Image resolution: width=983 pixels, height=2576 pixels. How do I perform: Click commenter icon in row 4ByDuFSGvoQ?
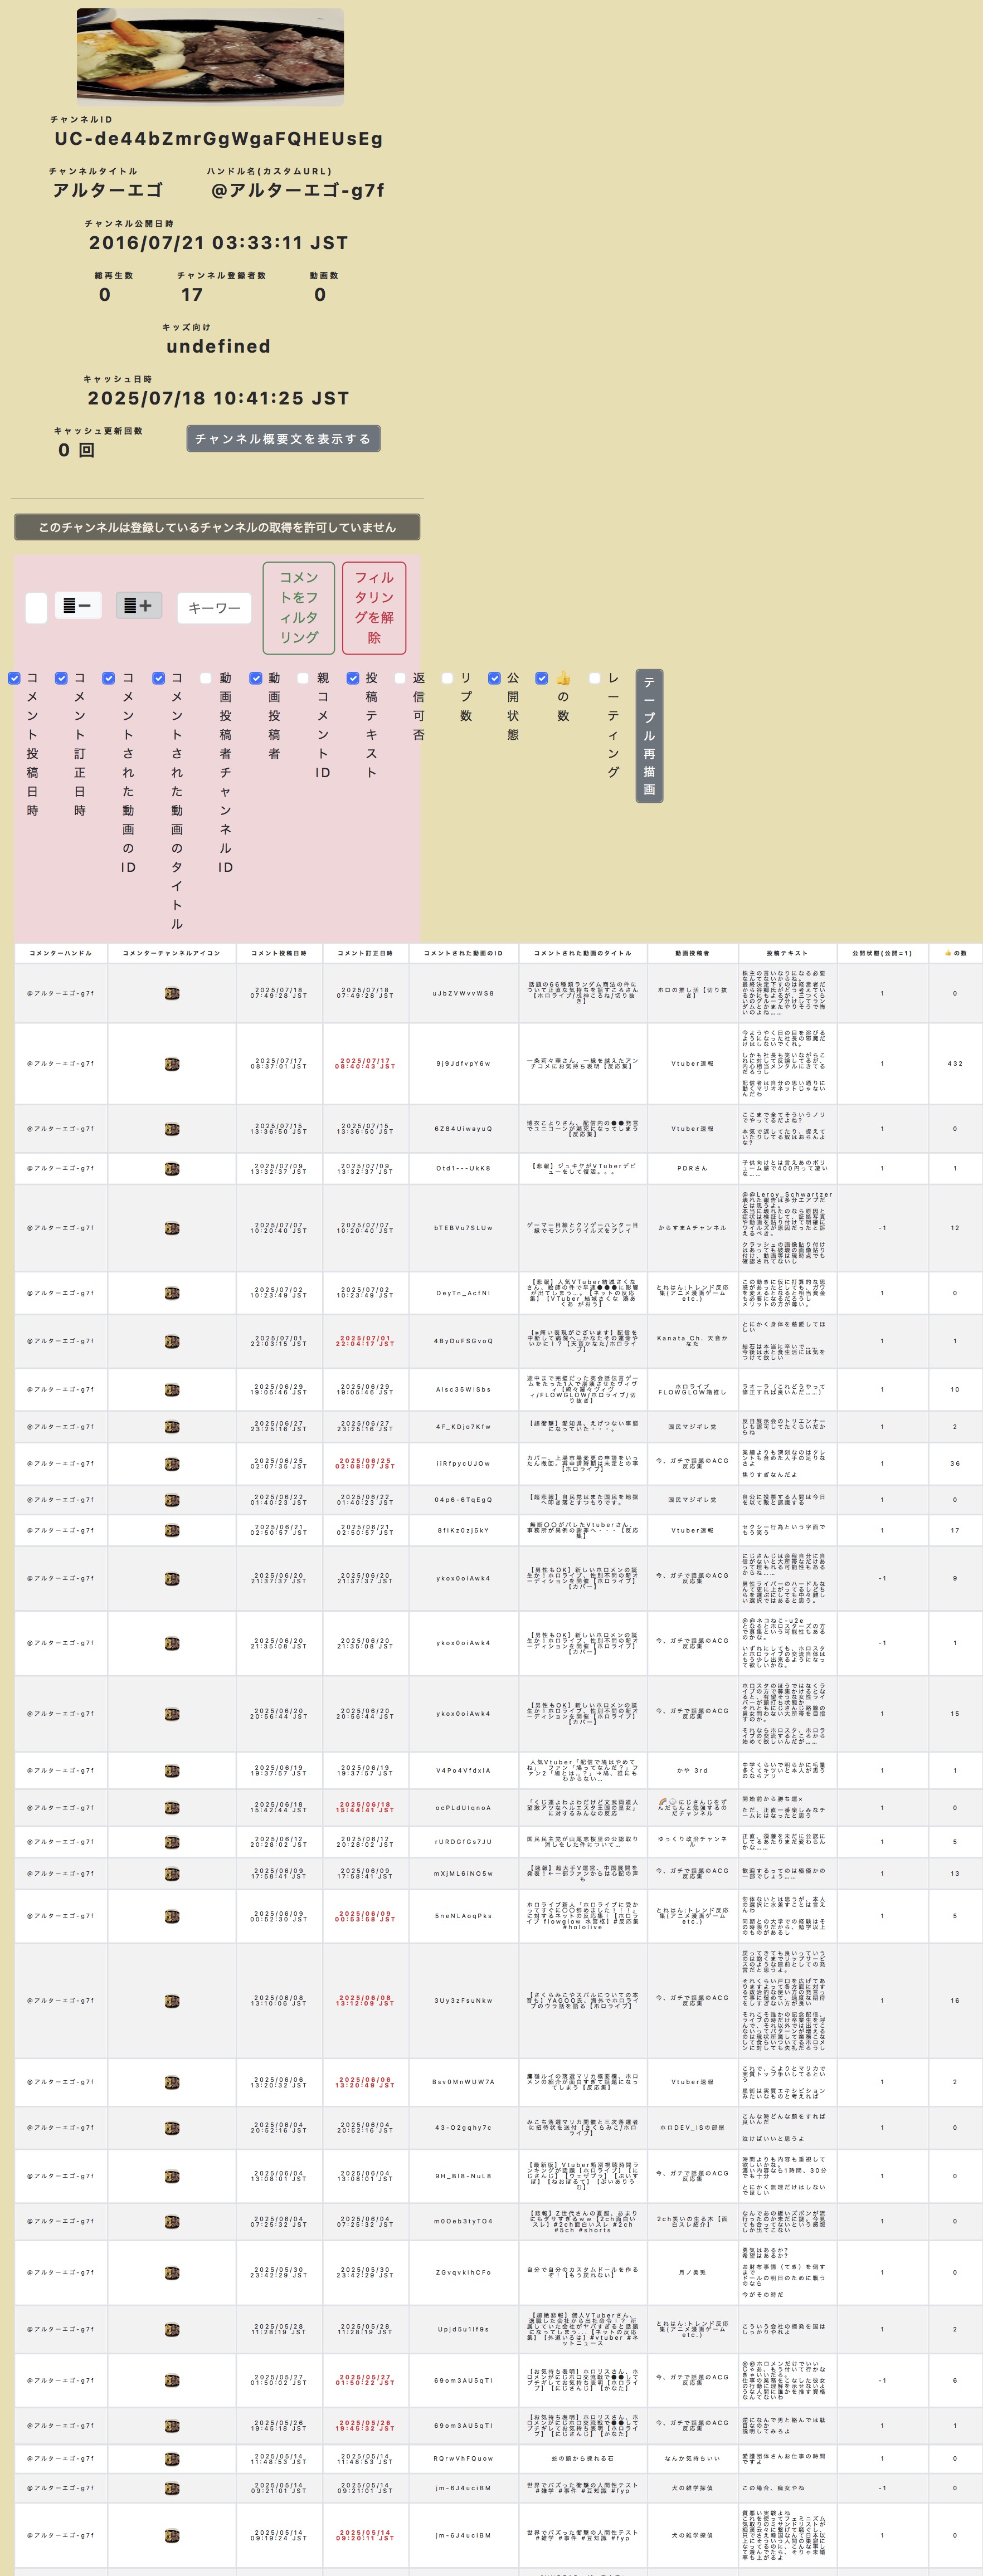tap(172, 1341)
